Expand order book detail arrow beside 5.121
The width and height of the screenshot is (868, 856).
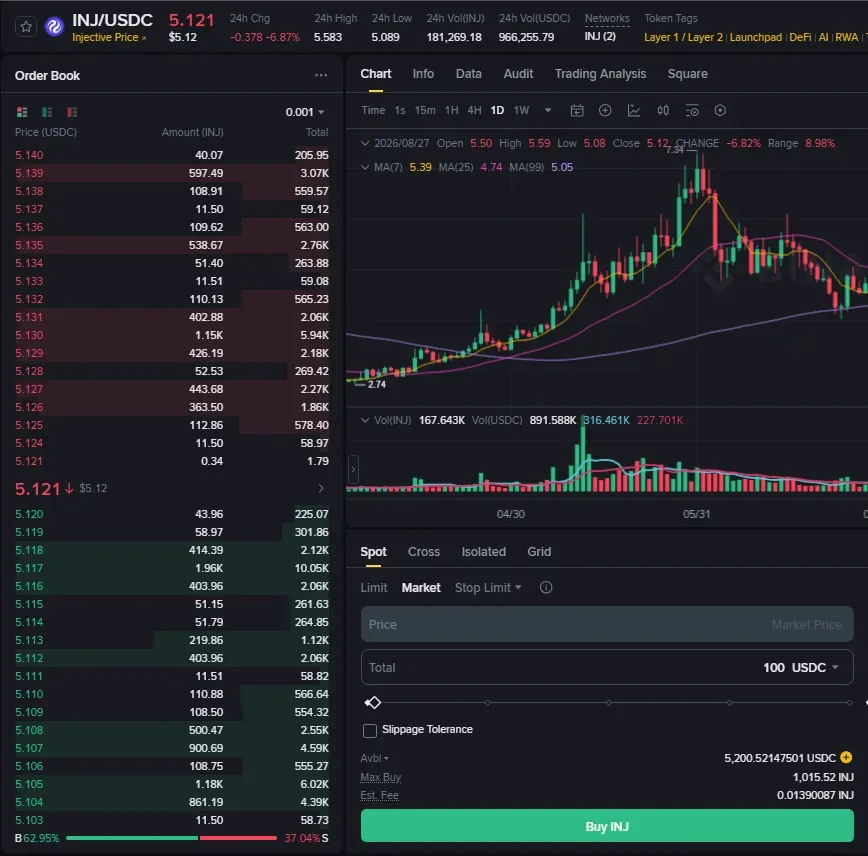[321, 488]
